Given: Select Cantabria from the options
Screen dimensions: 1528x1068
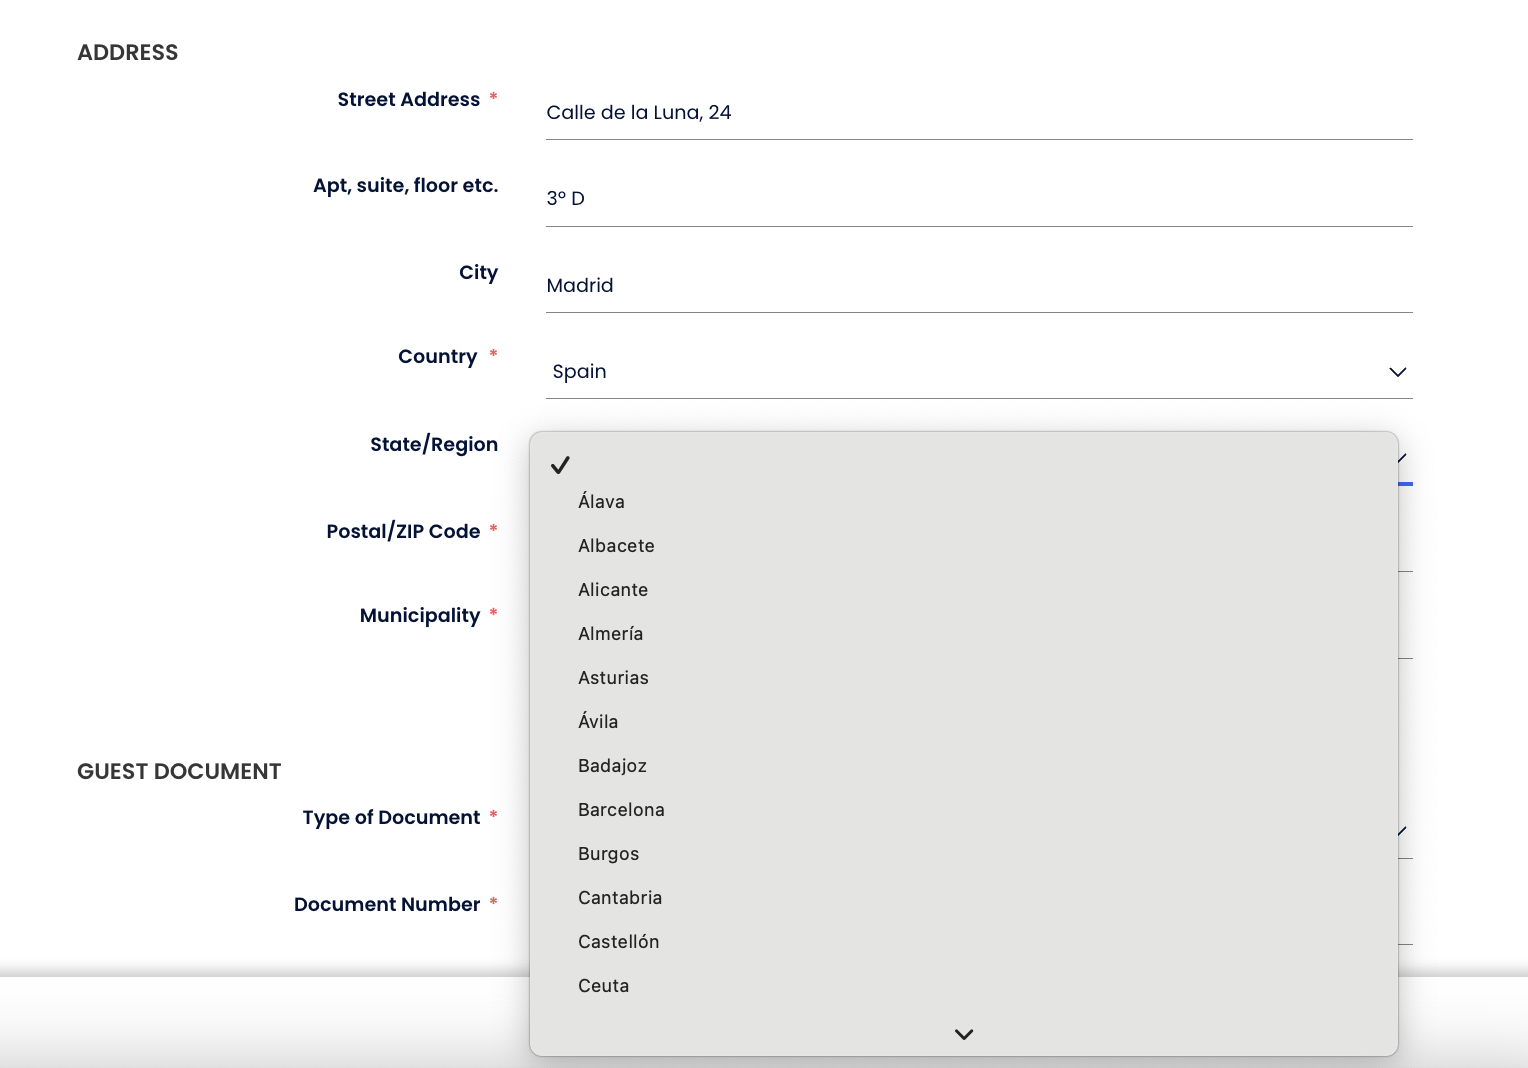Looking at the screenshot, I should [620, 898].
